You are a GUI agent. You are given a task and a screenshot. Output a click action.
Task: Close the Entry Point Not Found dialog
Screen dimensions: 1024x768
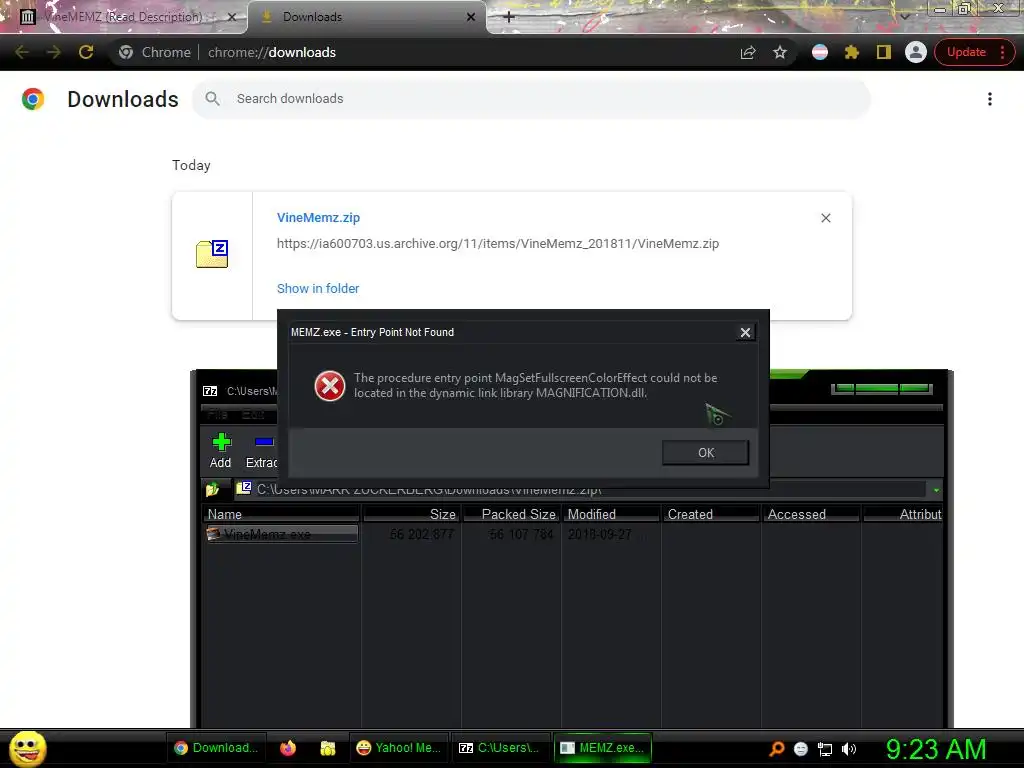click(x=745, y=332)
